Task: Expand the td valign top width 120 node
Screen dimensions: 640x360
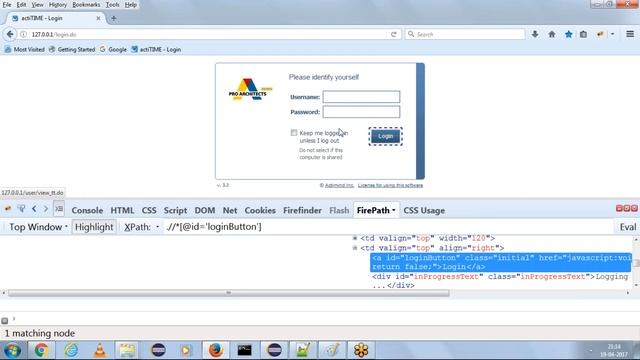Action: tap(355, 238)
